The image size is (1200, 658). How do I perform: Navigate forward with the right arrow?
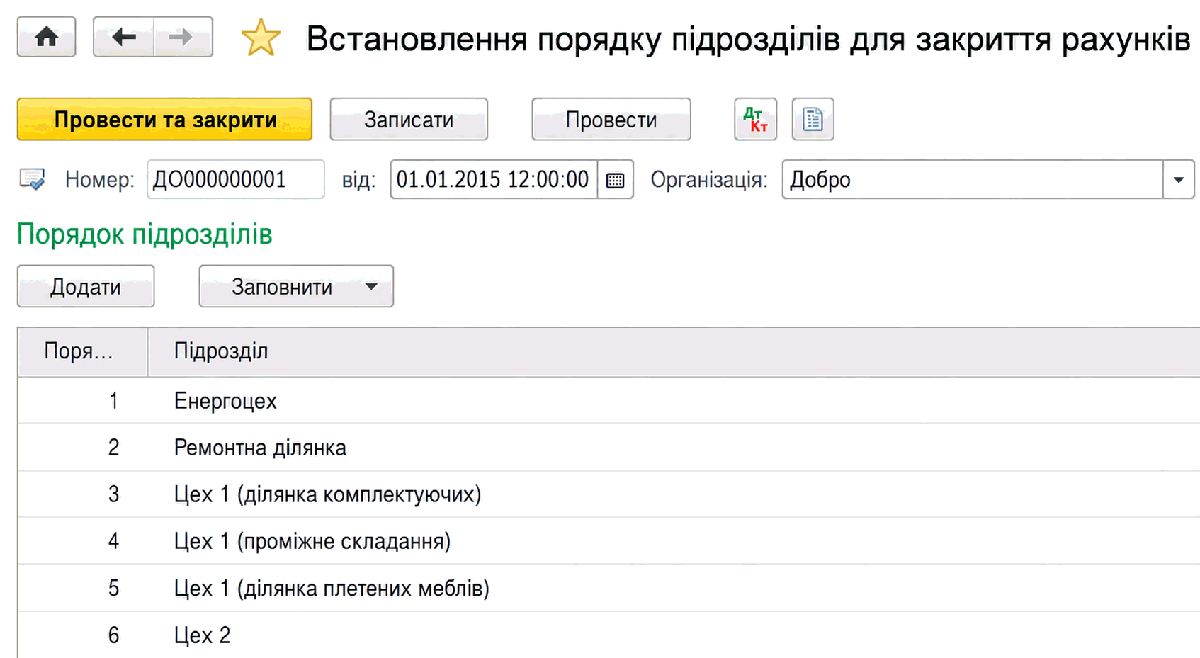[x=184, y=37]
